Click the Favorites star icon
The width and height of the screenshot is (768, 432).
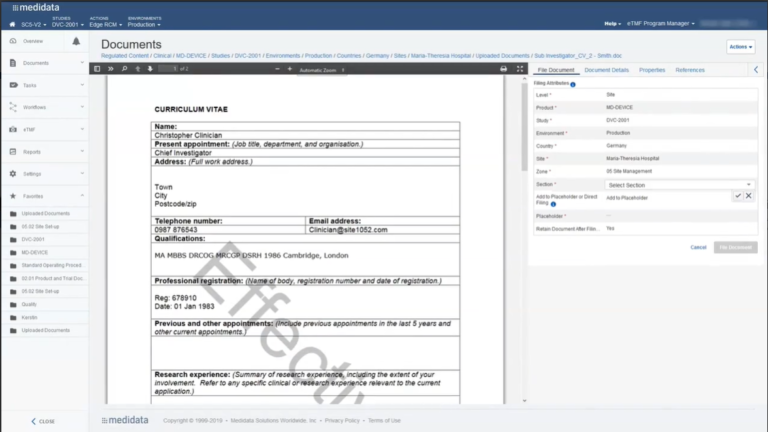[x=13, y=196]
